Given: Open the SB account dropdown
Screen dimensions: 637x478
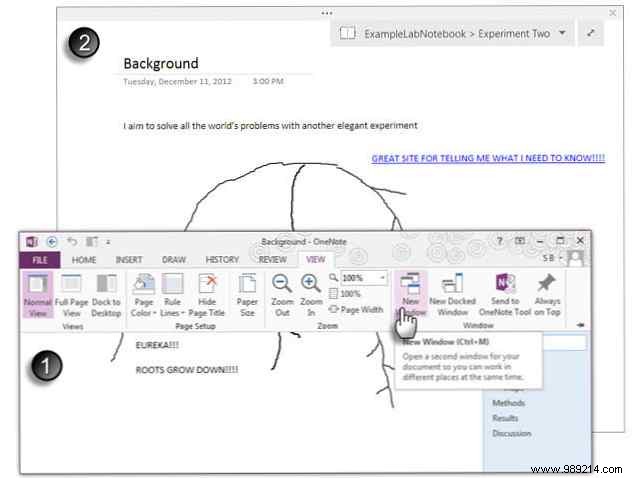Looking at the screenshot, I should coord(552,258).
